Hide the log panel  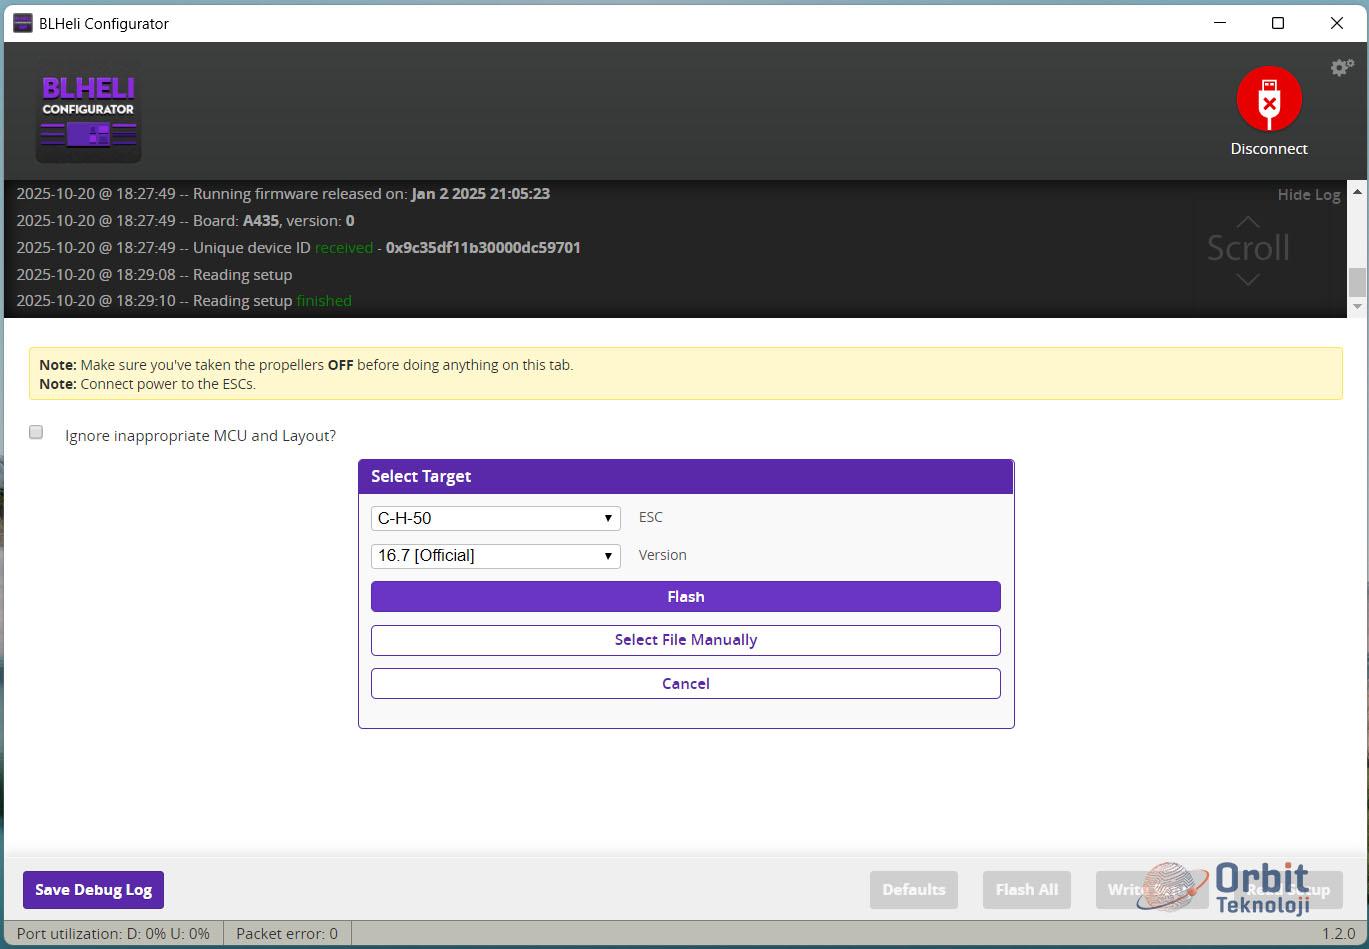1308,195
